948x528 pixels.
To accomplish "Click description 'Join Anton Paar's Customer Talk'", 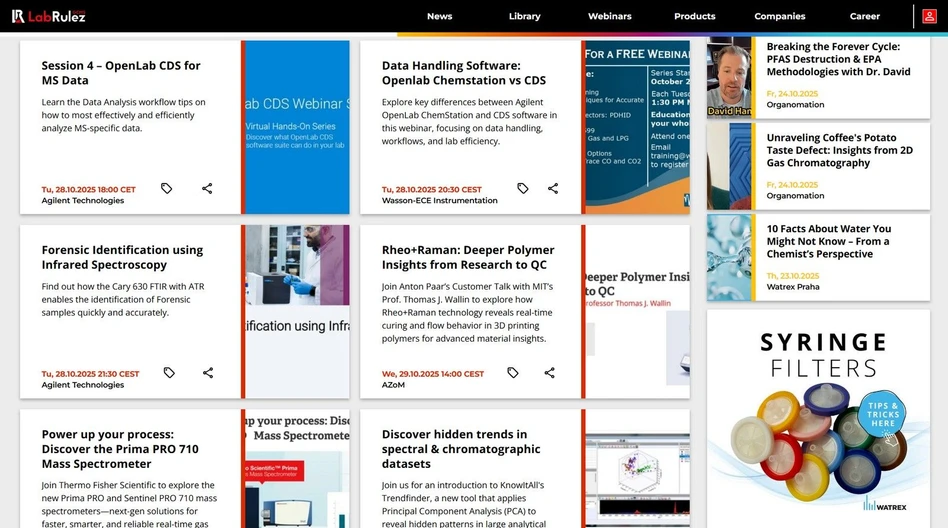I will coord(467,313).
